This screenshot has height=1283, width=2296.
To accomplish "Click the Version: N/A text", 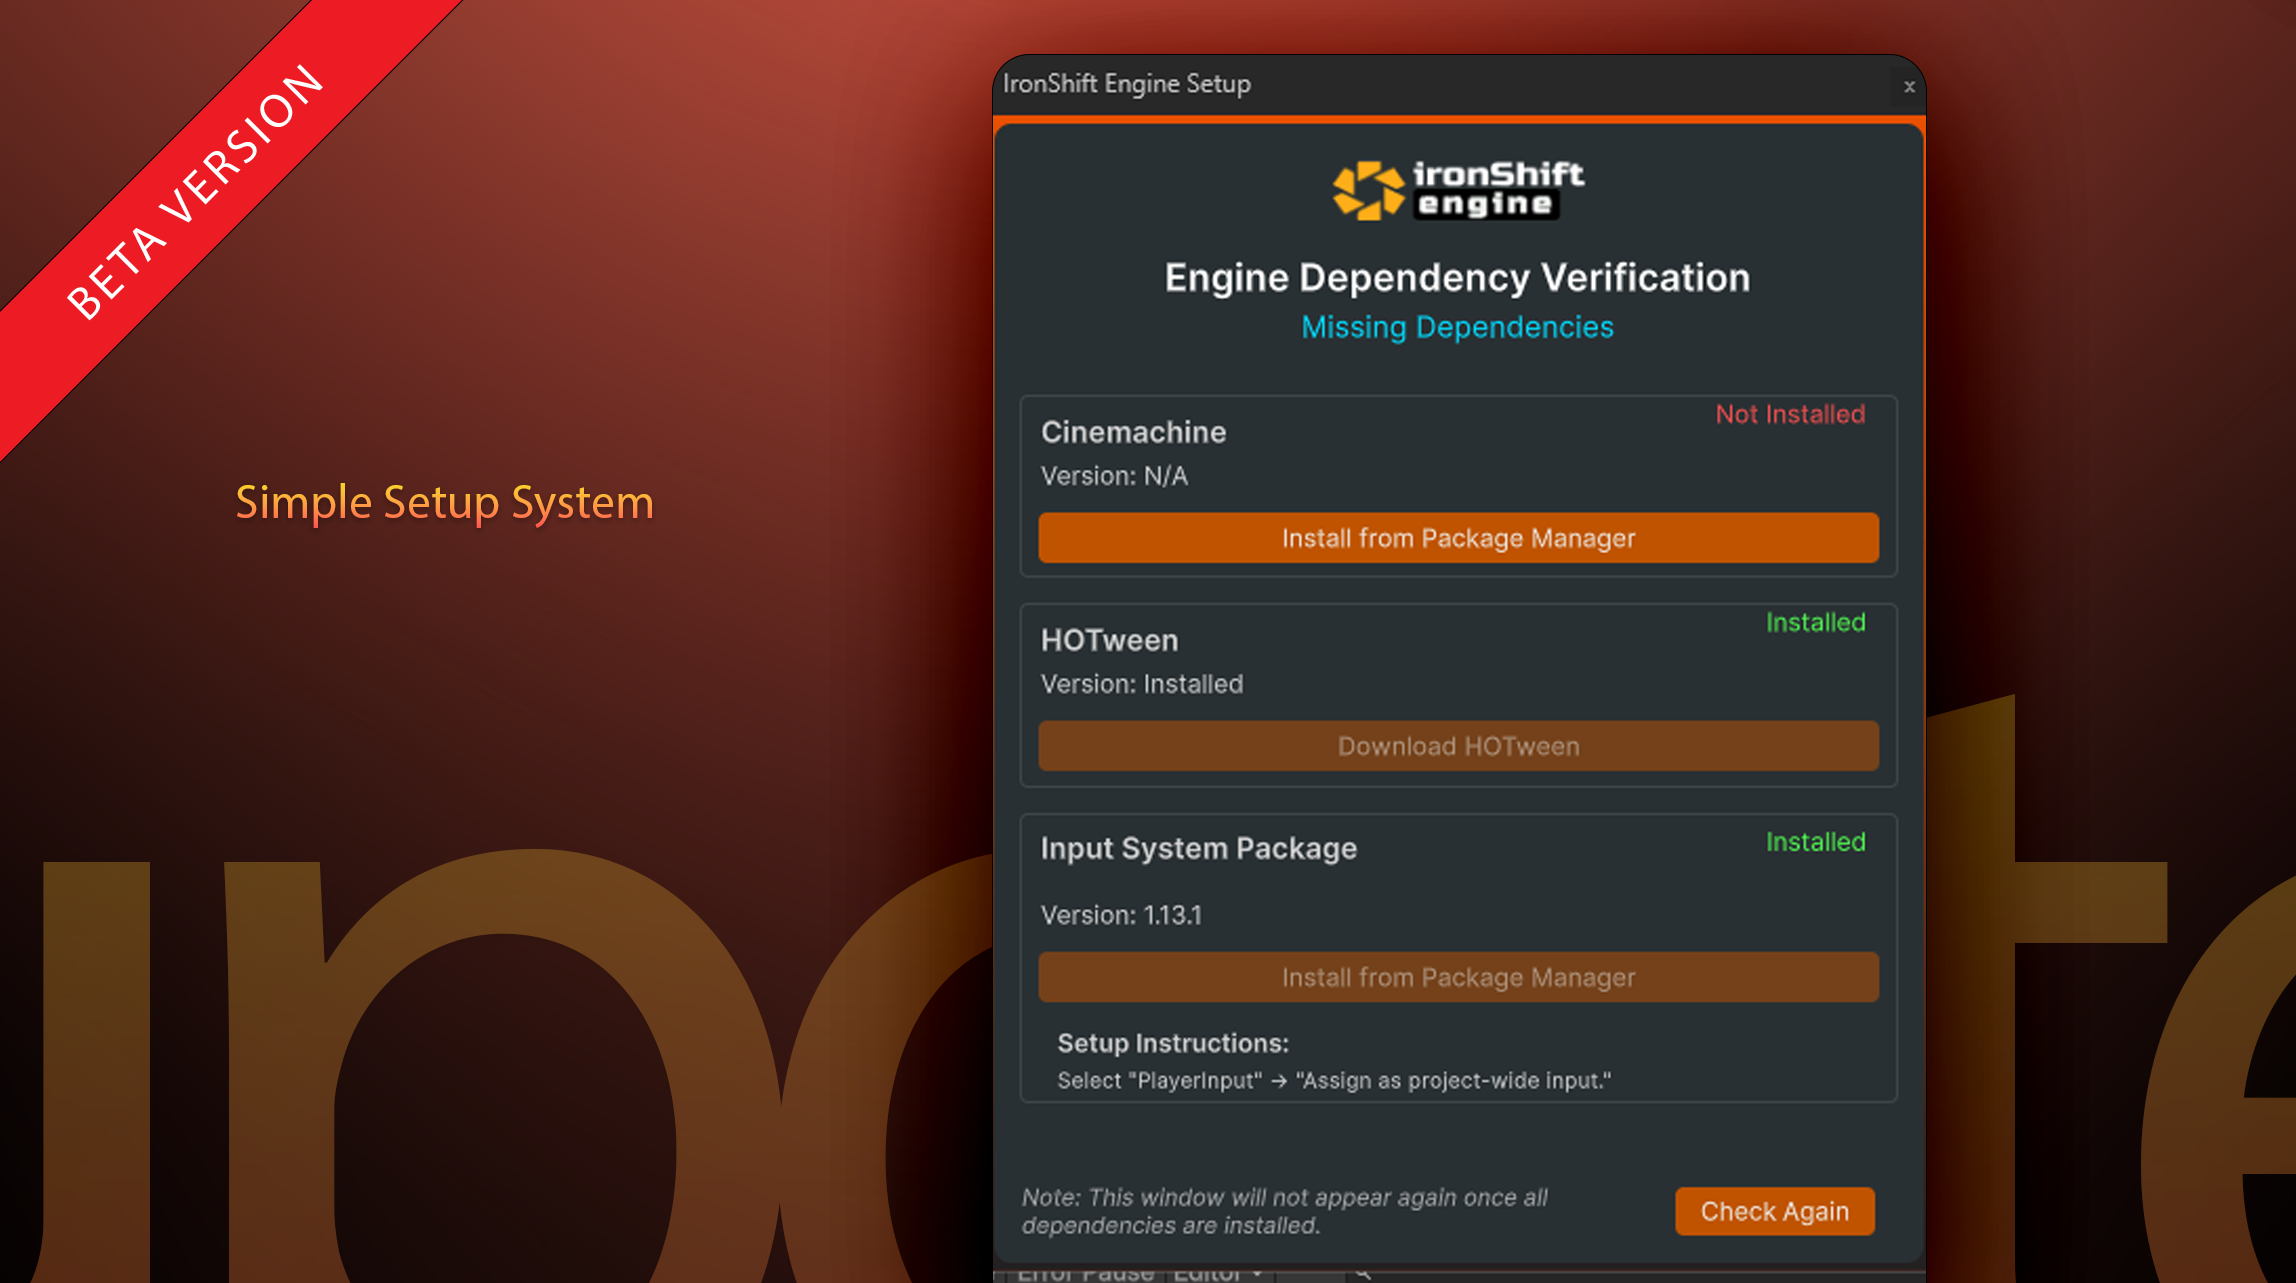I will coord(1114,476).
